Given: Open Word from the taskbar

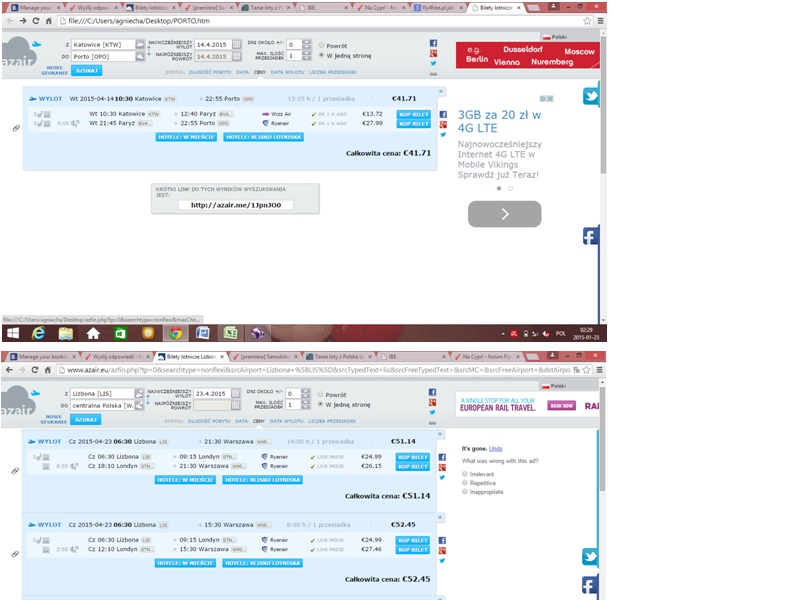Looking at the screenshot, I should 203,334.
